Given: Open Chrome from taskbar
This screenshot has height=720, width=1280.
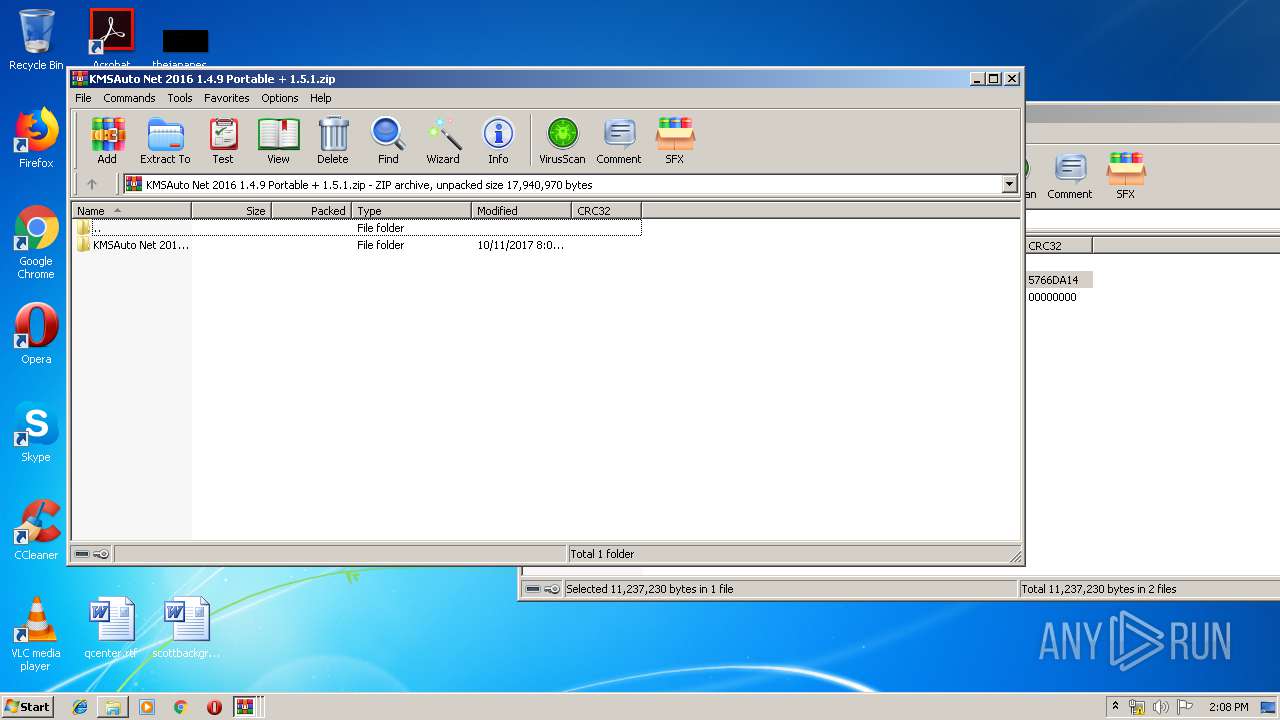Looking at the screenshot, I should pyautogui.click(x=181, y=707).
